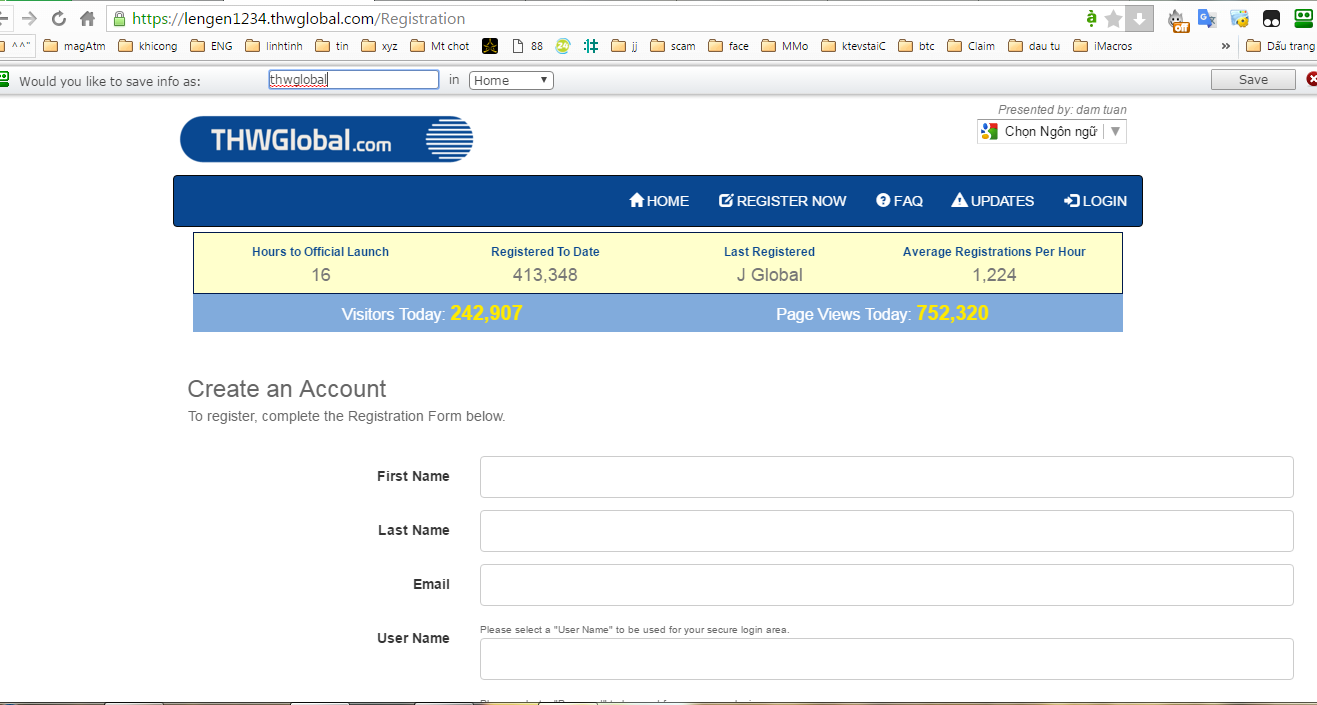Viewport: 1317px width, 705px height.
Task: Click the THWGlobal.com logo
Action: (x=326, y=139)
